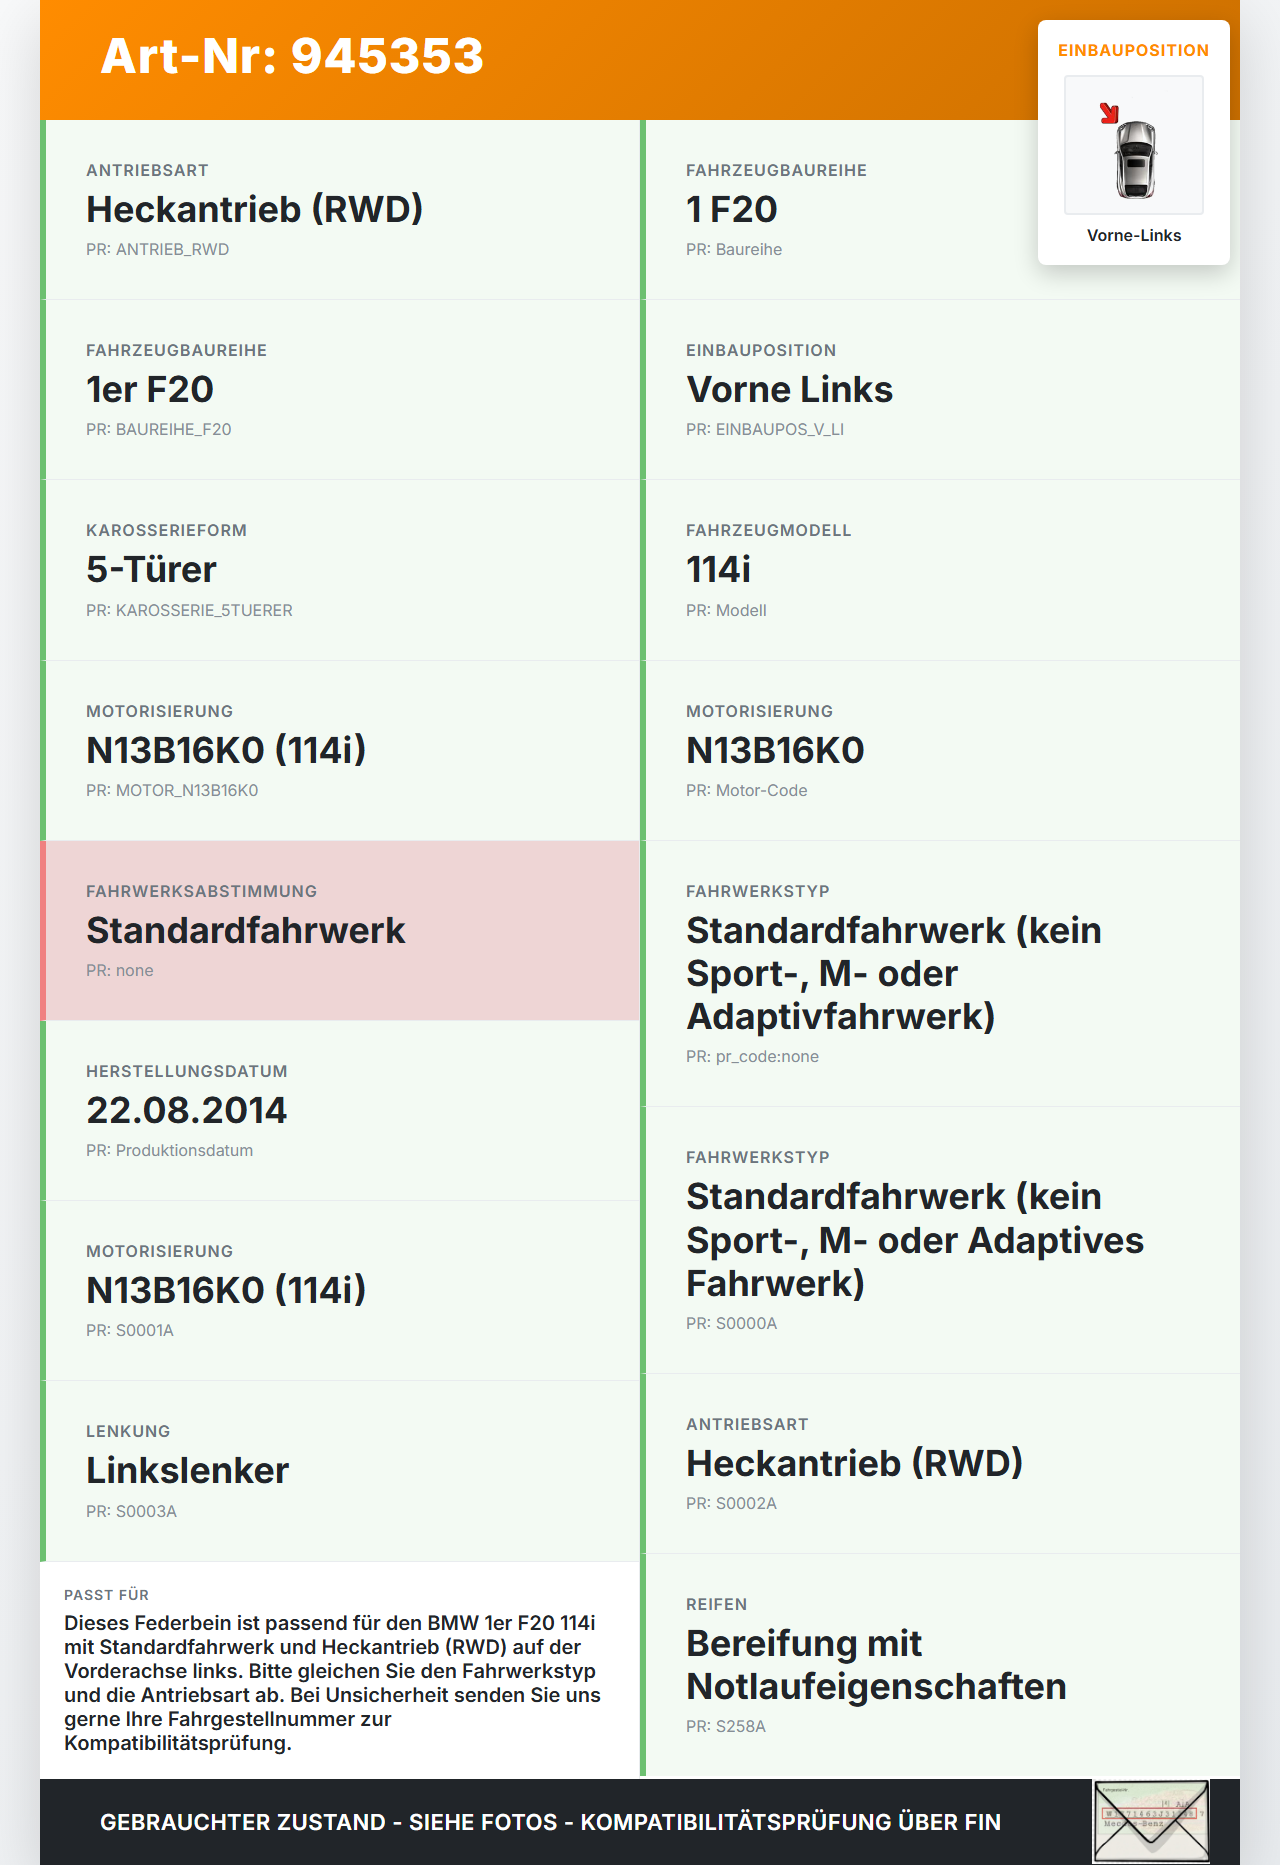
Task: Click the red arrow on the car diagram
Action: [1109, 113]
